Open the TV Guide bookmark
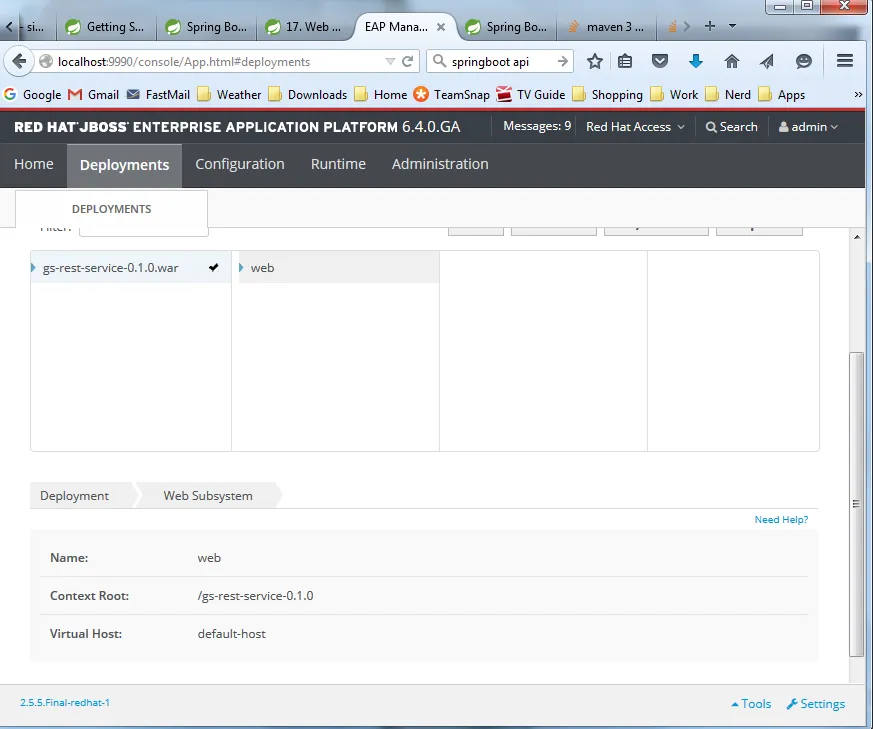 [x=531, y=95]
